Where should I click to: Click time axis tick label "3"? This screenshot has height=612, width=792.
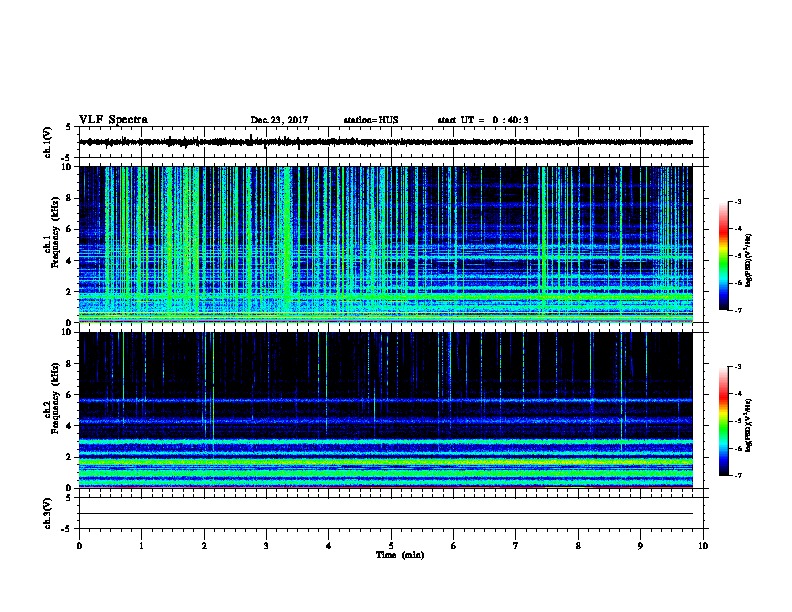click(x=266, y=546)
